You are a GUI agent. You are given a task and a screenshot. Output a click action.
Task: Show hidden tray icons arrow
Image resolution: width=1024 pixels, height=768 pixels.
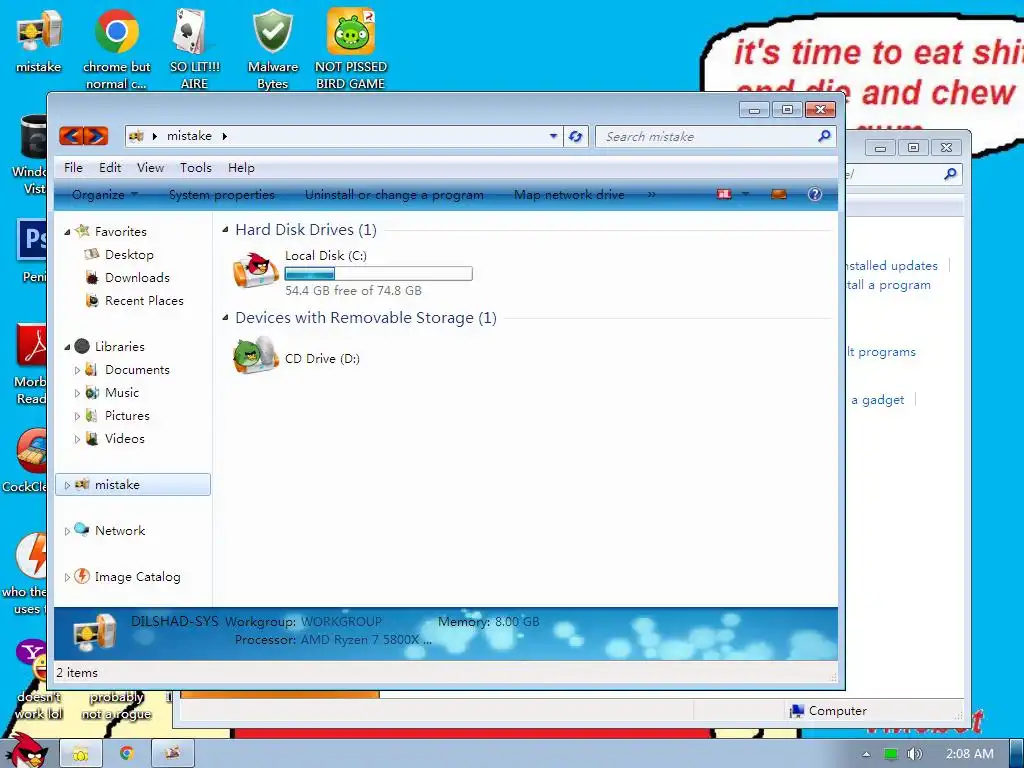pos(866,754)
